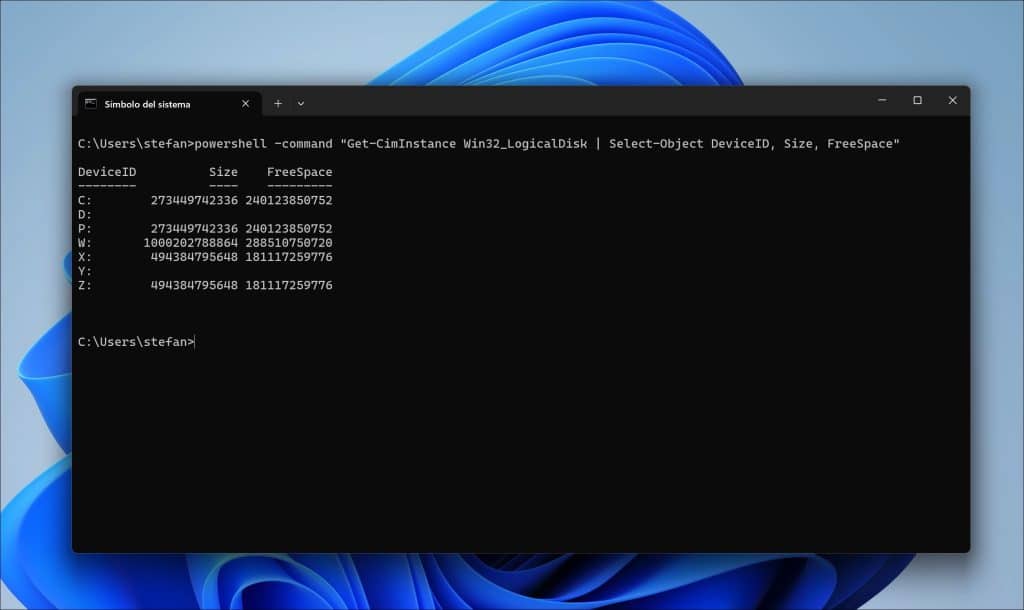Click the W: free space value 288510750720
This screenshot has height=610, width=1024.
[x=289, y=243]
